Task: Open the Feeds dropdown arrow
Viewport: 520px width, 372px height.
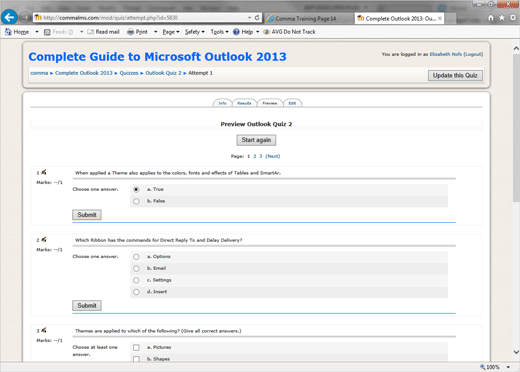Action: [81, 32]
